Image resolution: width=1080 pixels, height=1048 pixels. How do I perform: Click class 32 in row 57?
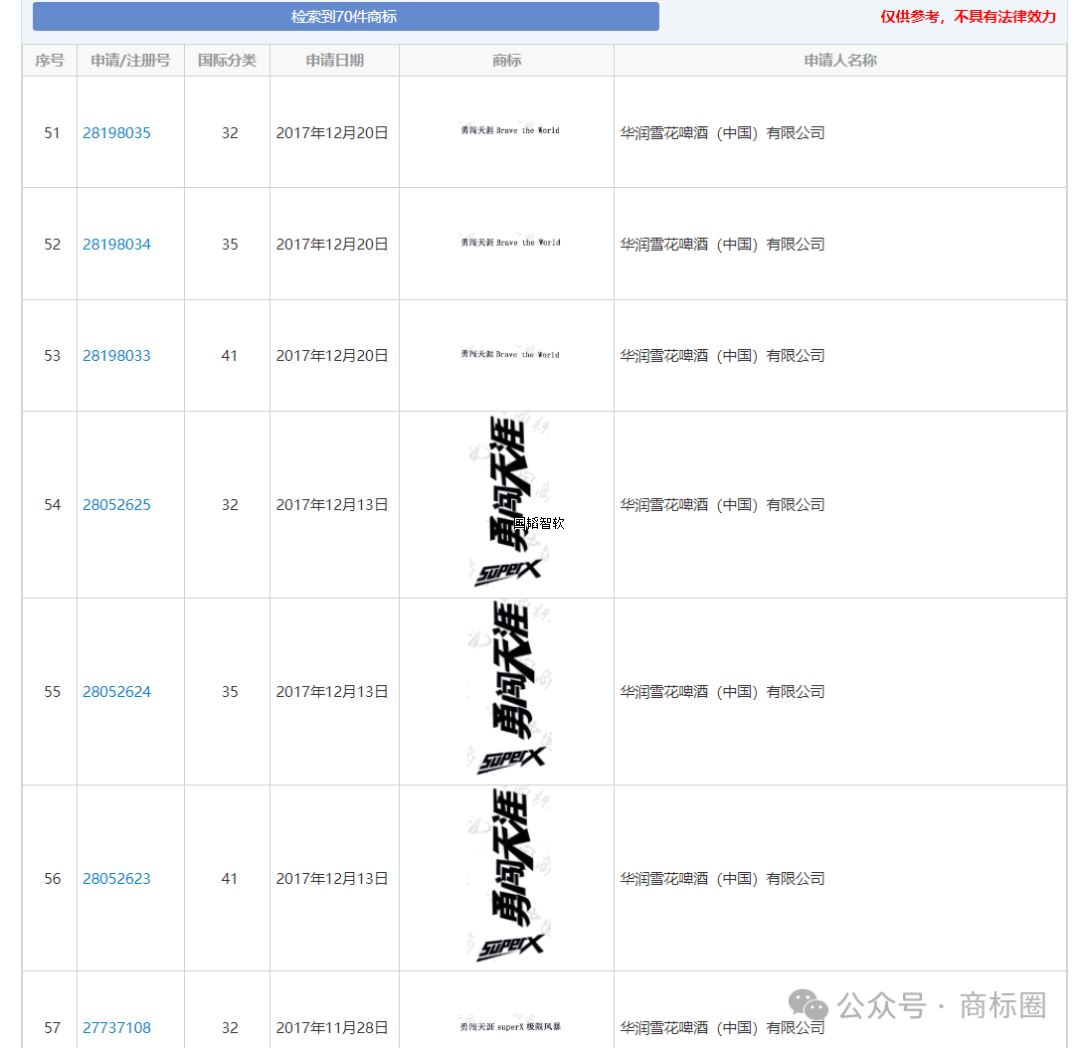coord(229,1028)
